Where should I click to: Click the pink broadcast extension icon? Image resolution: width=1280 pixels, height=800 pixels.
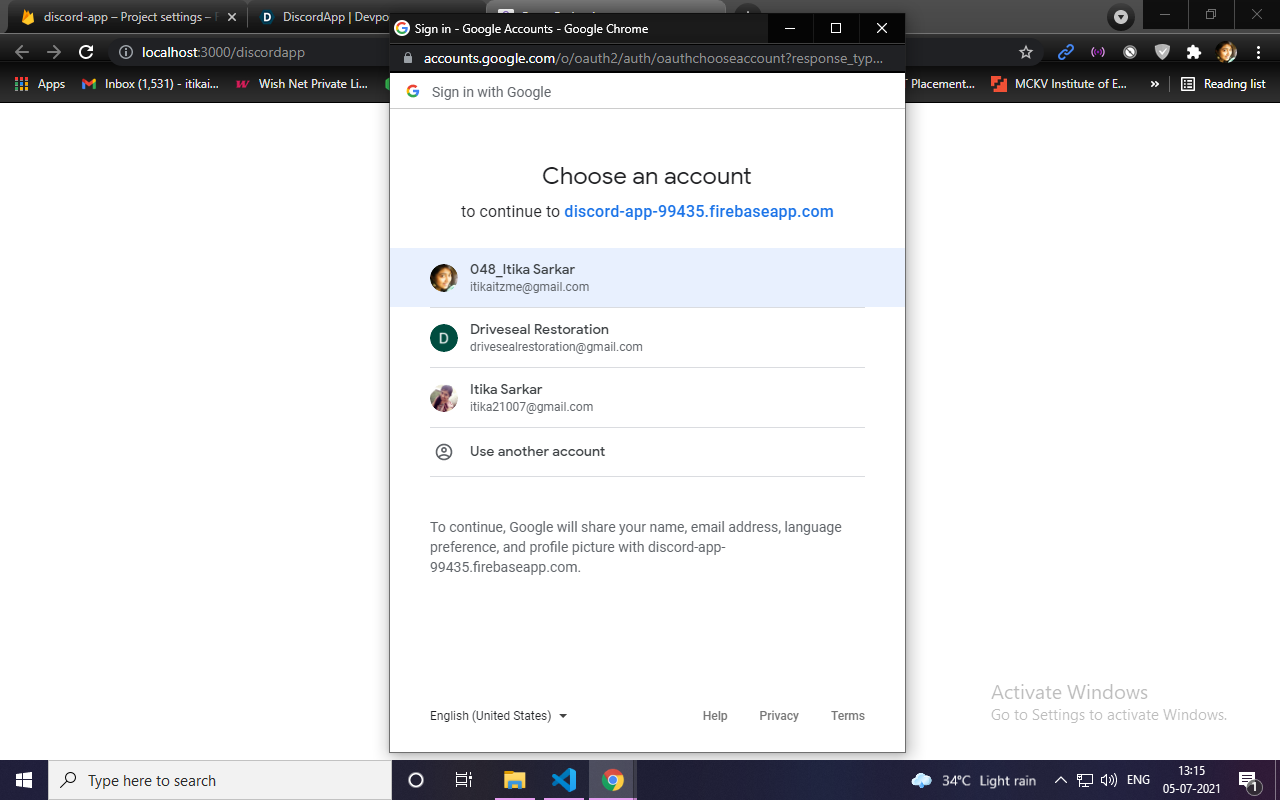1098,52
